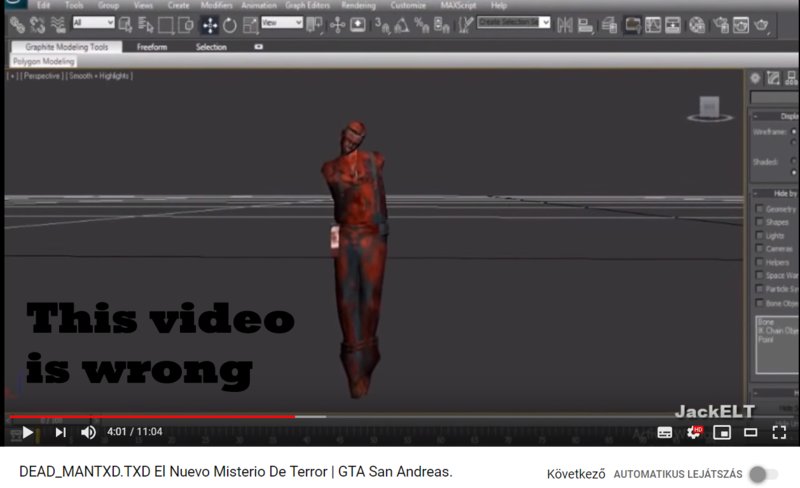
Task: Toggle the Percent Snap icon
Action: pos(421,25)
